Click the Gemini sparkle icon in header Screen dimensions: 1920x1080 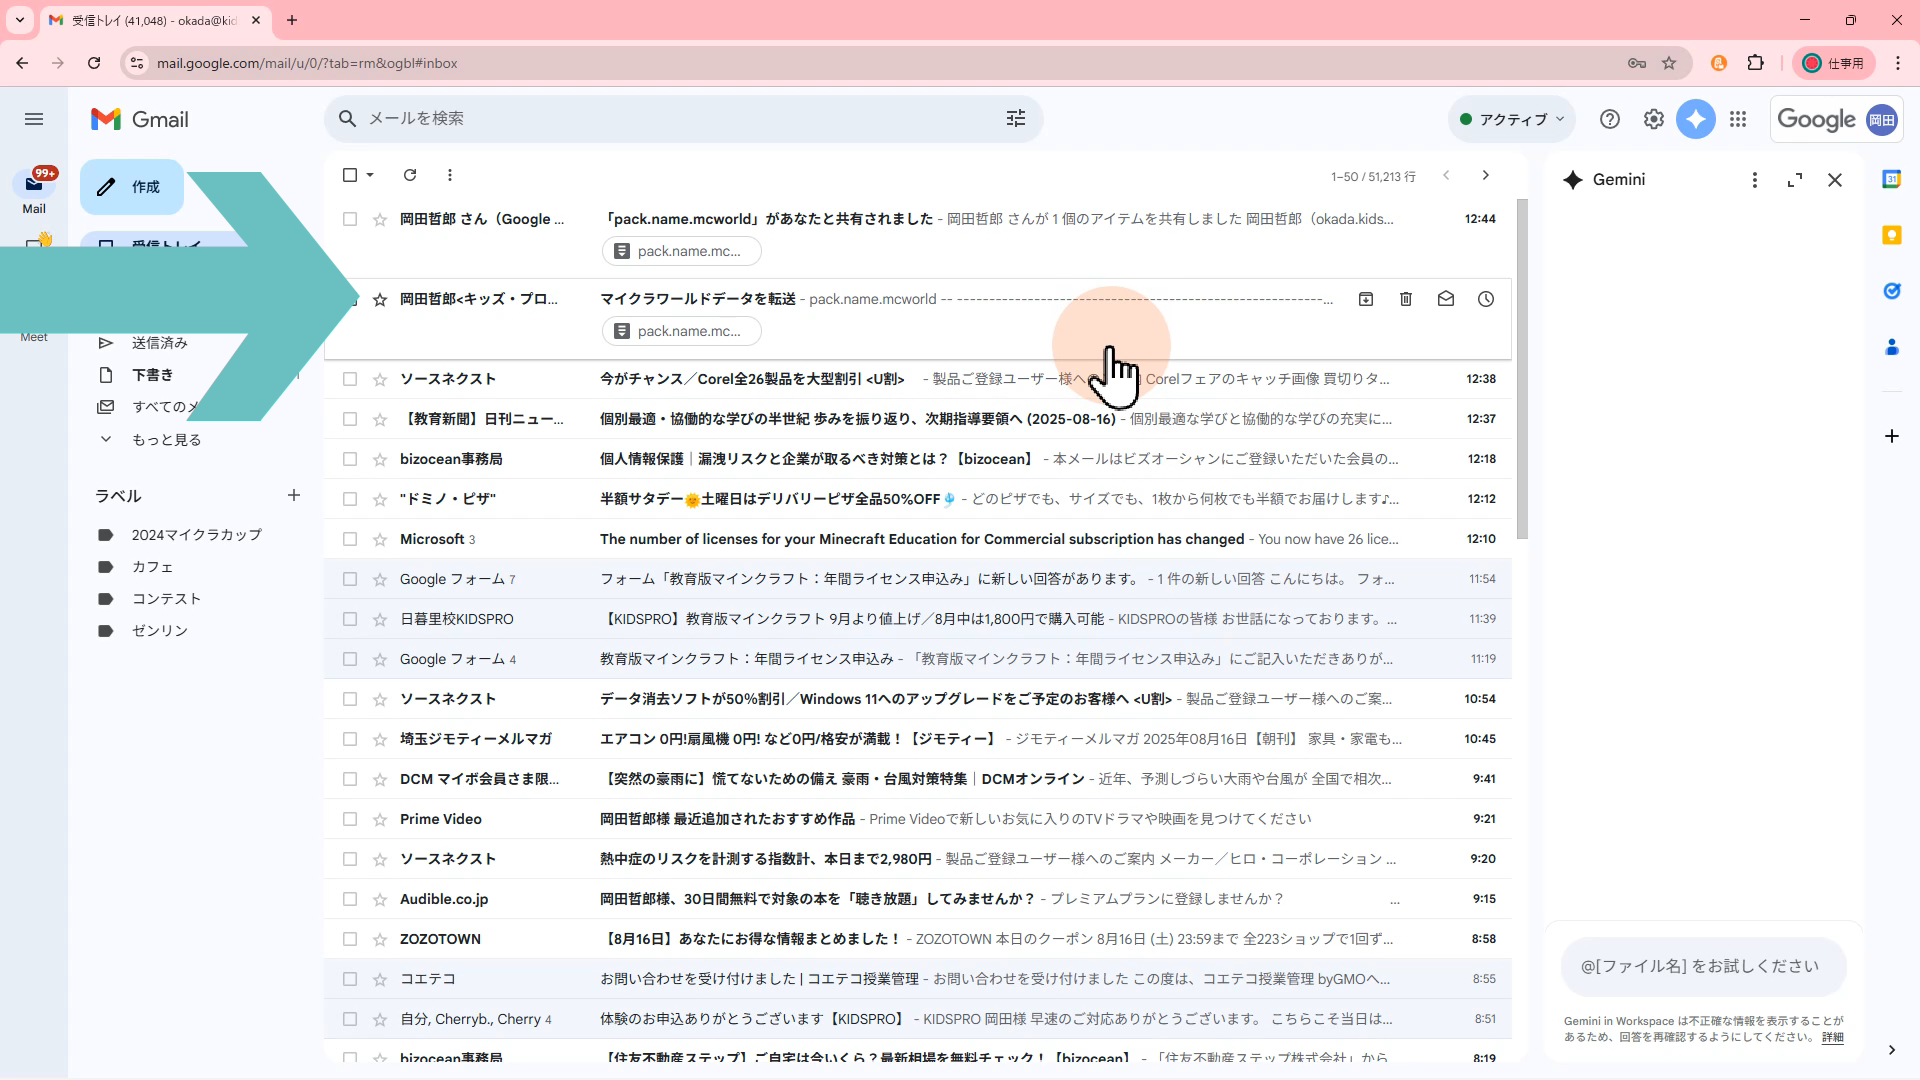pyautogui.click(x=1695, y=119)
